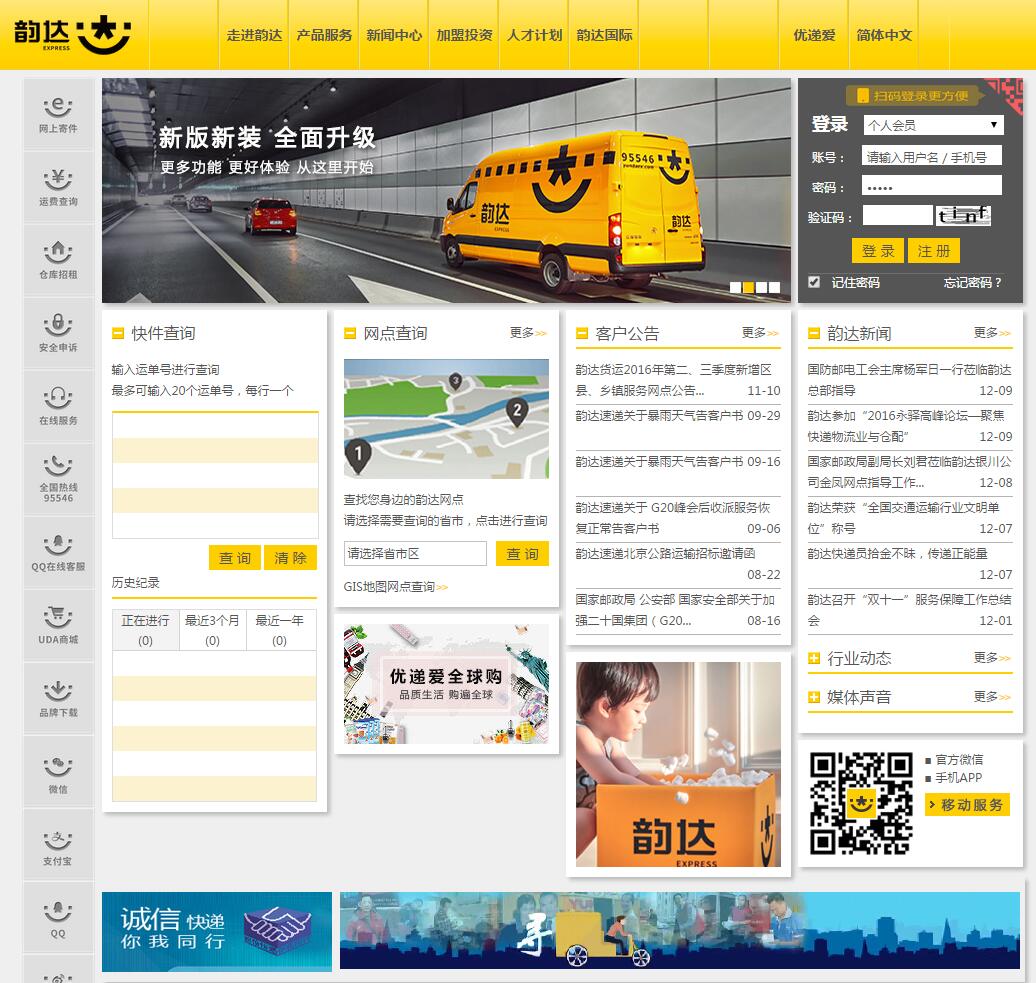
Task: Select the third banner slide indicator
Action: [761, 287]
